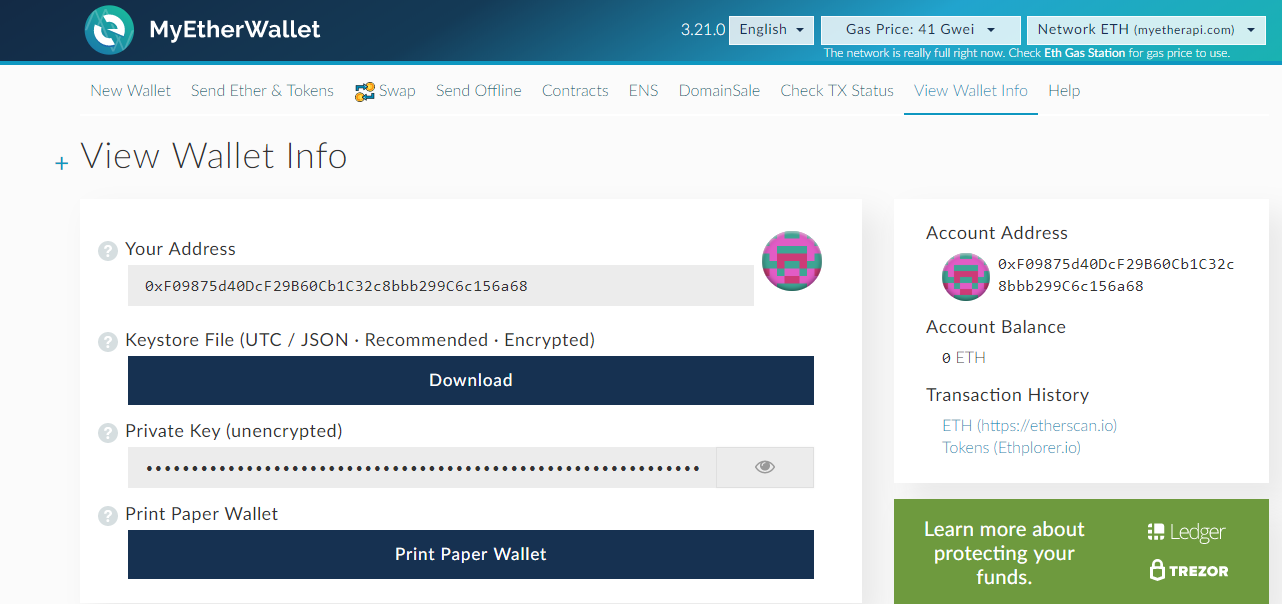
Task: Click the View Wallet Info page heading
Action: 214,156
